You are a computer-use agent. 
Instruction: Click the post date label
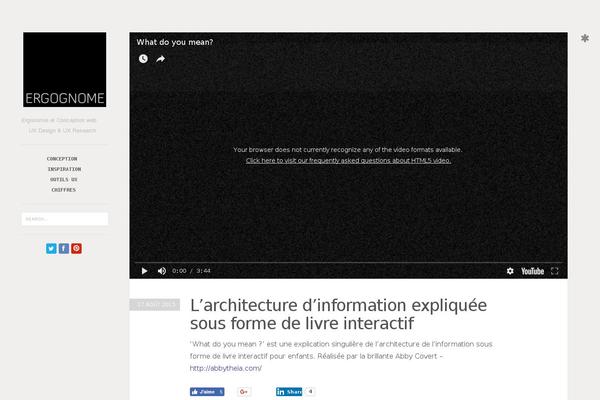[155, 305]
